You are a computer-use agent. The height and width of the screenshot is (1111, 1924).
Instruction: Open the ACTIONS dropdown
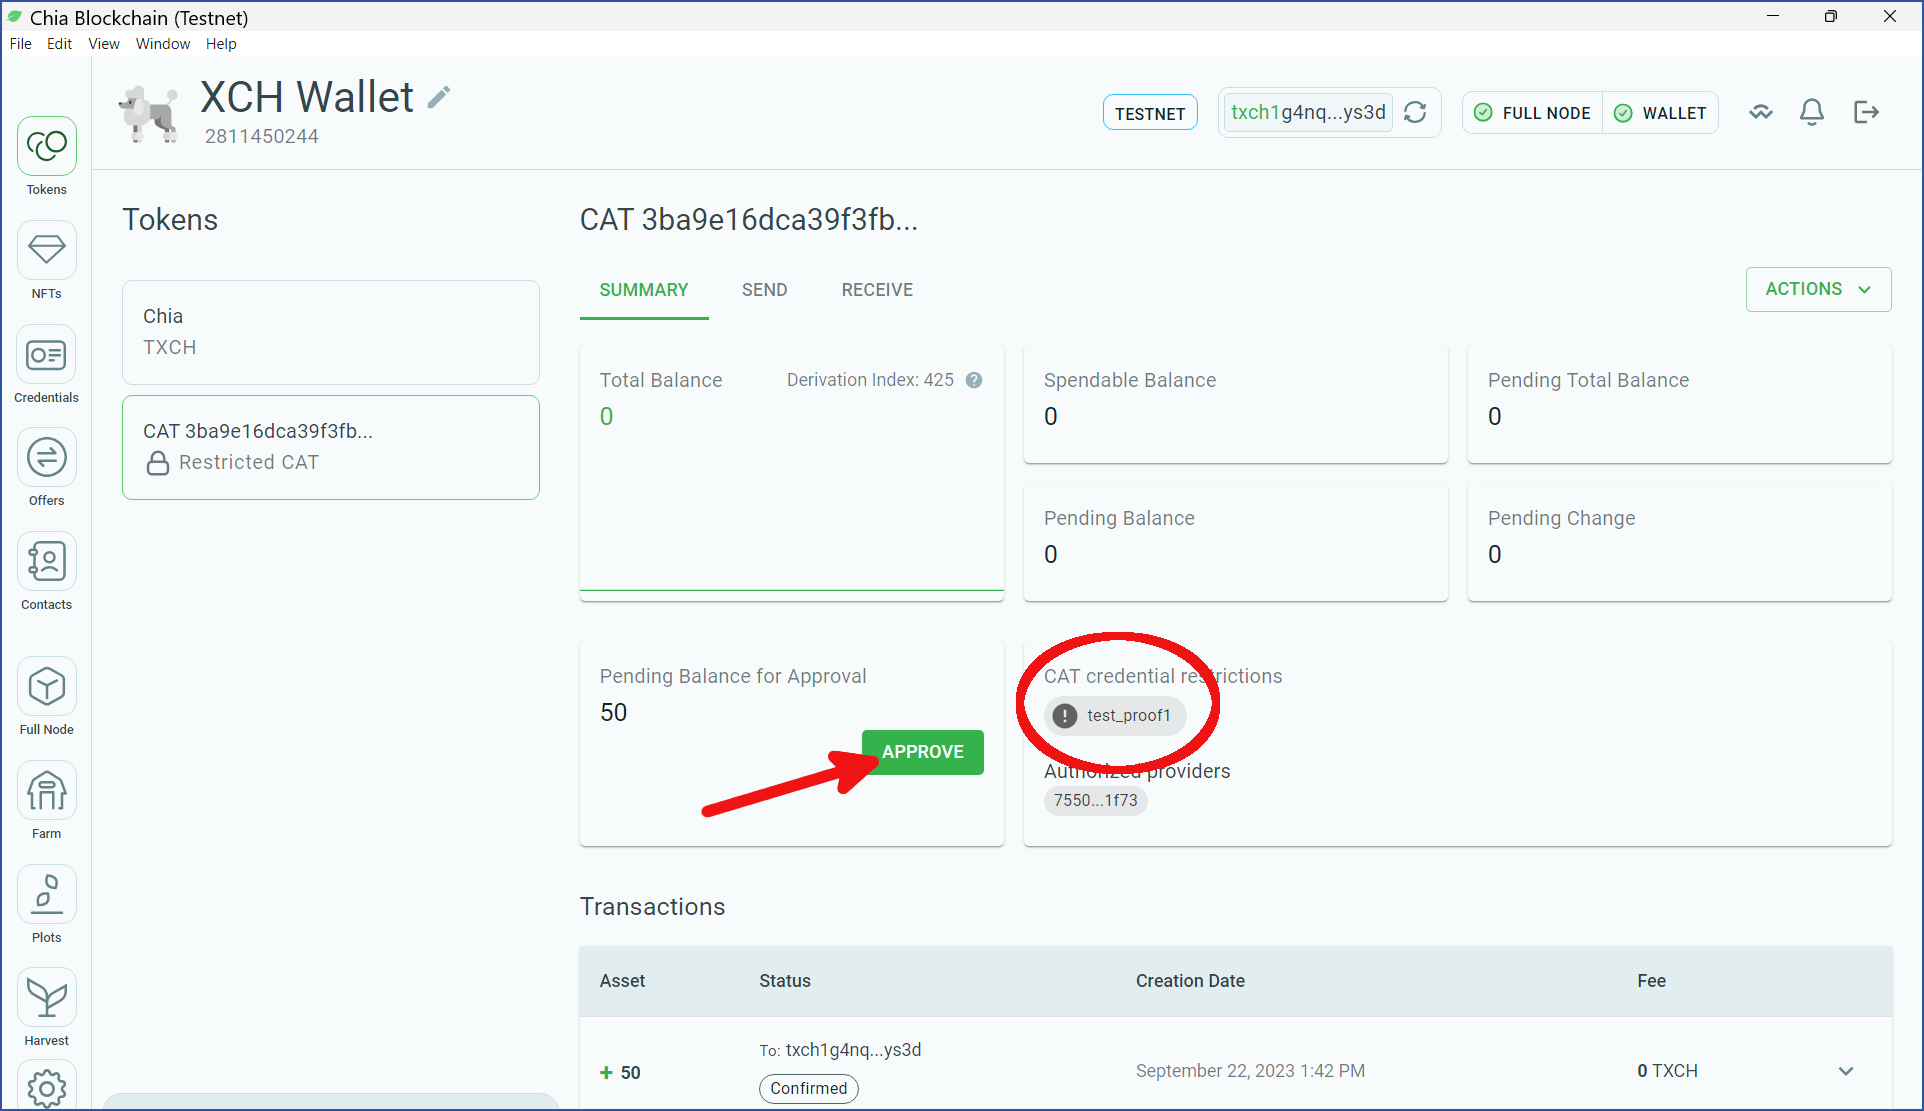click(x=1818, y=289)
